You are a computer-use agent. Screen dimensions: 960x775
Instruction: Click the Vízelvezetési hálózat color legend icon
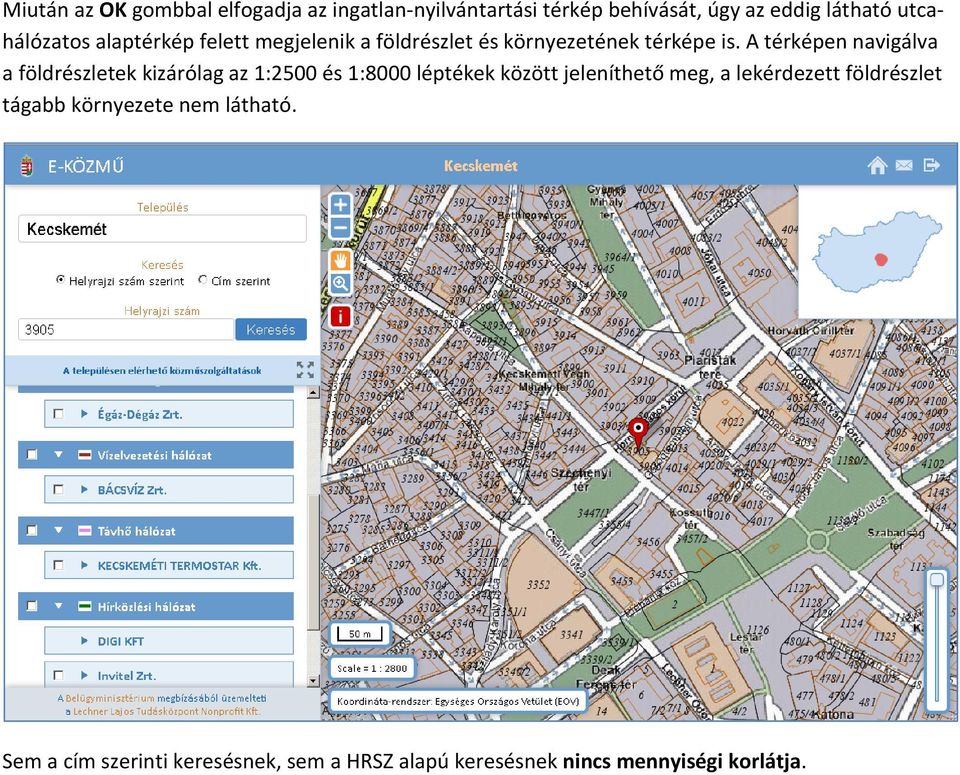[x=84, y=455]
